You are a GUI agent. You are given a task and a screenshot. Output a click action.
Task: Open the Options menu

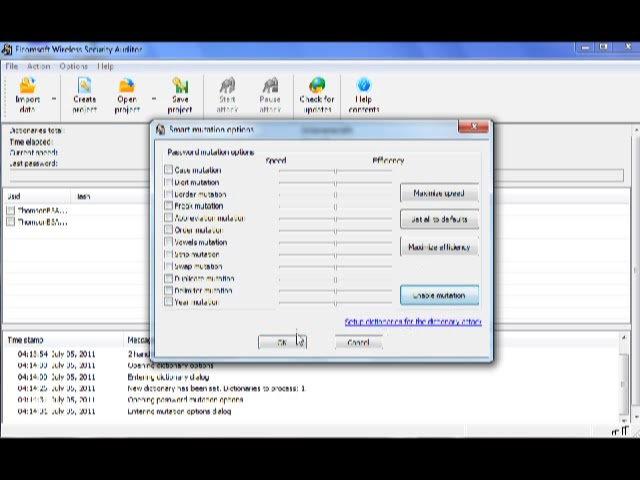[73, 66]
